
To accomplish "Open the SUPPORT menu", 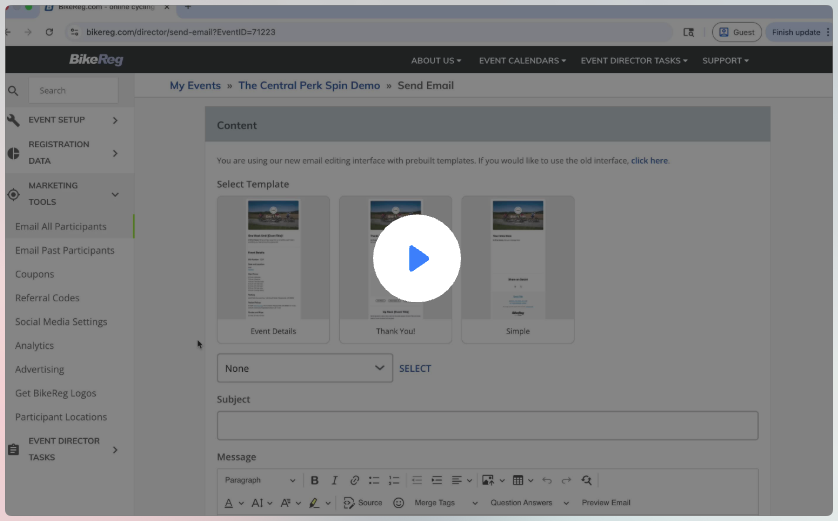I will [725, 61].
